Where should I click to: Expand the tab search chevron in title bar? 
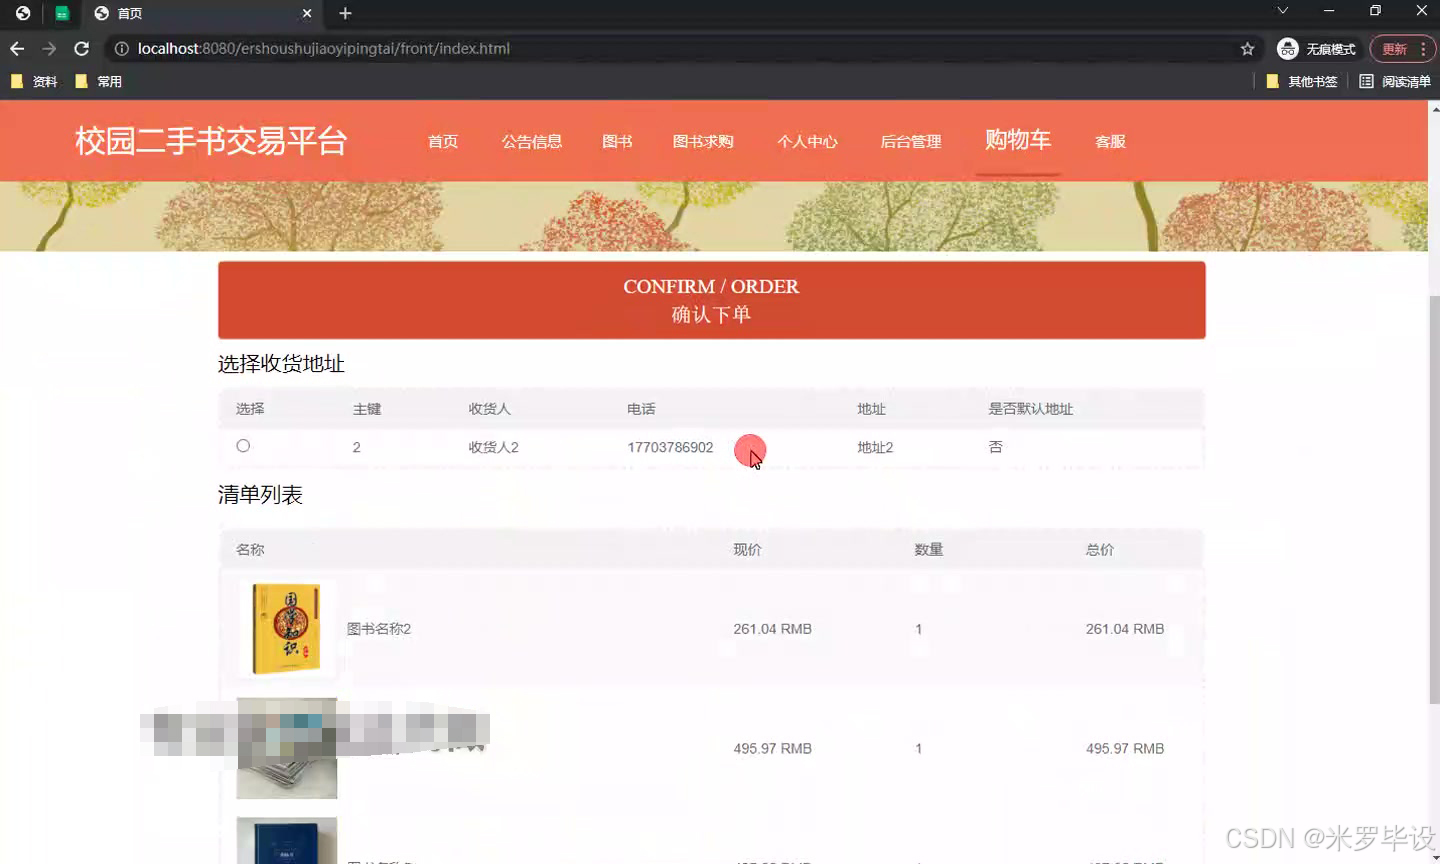pyautogui.click(x=1282, y=11)
